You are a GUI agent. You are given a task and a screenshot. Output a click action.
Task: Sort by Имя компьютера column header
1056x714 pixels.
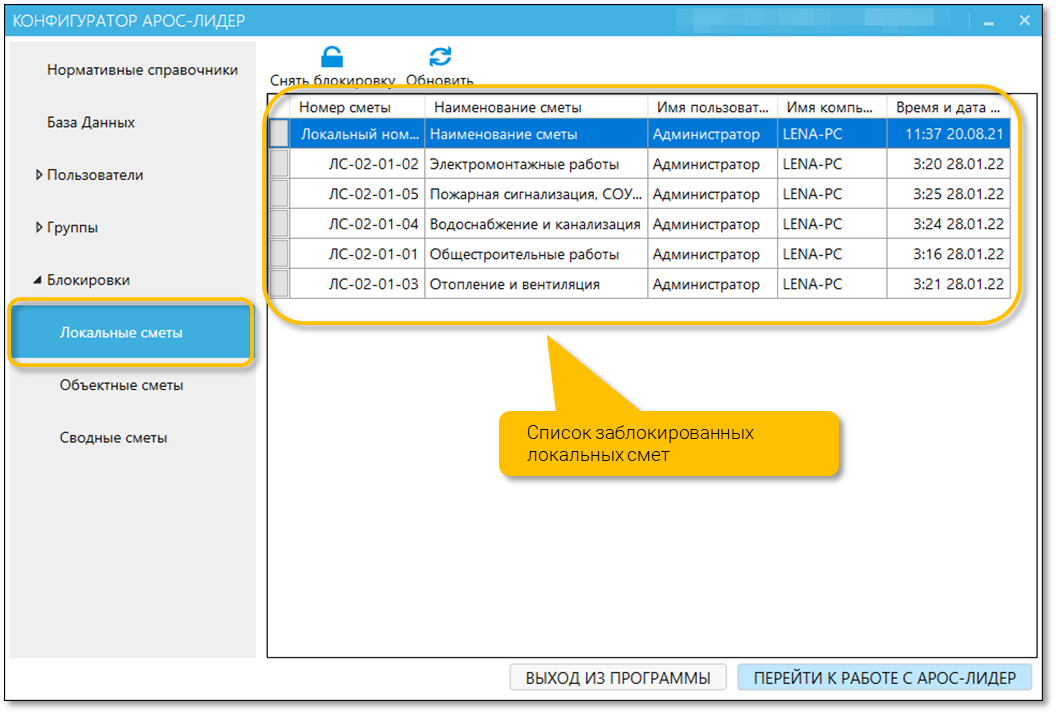832,107
